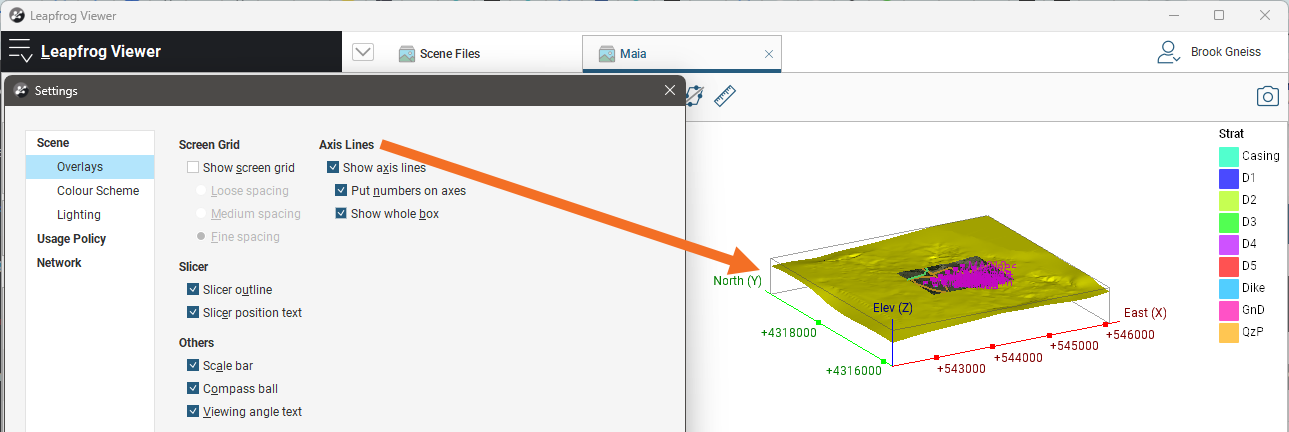The width and height of the screenshot is (1289, 432).
Task: Click the D4 legend colour swatch
Action: [x=1229, y=243]
